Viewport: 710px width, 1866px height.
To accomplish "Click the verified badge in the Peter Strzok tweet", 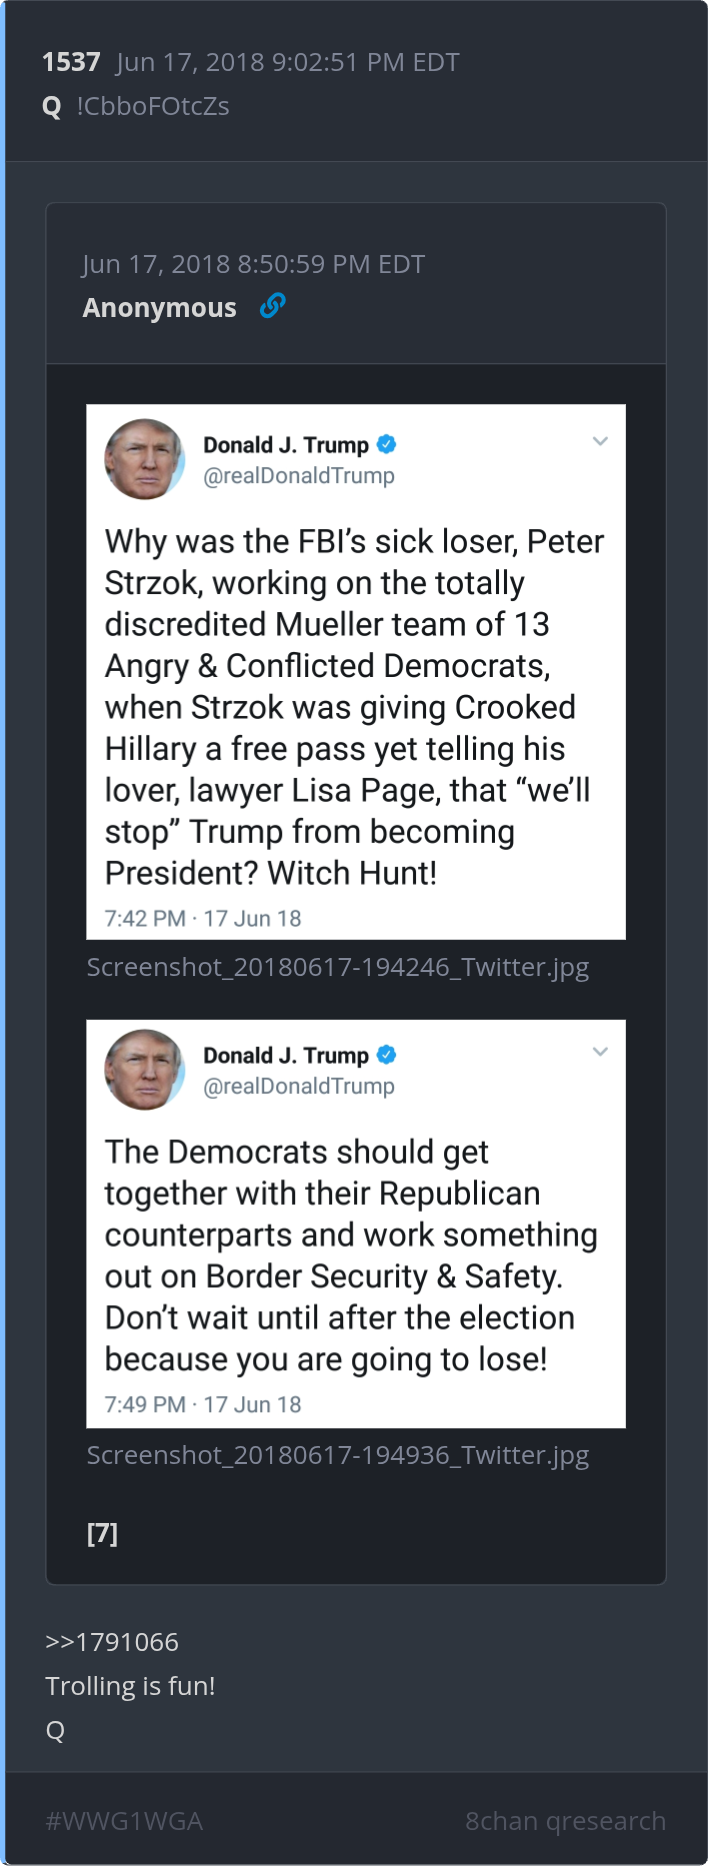I will (x=387, y=444).
